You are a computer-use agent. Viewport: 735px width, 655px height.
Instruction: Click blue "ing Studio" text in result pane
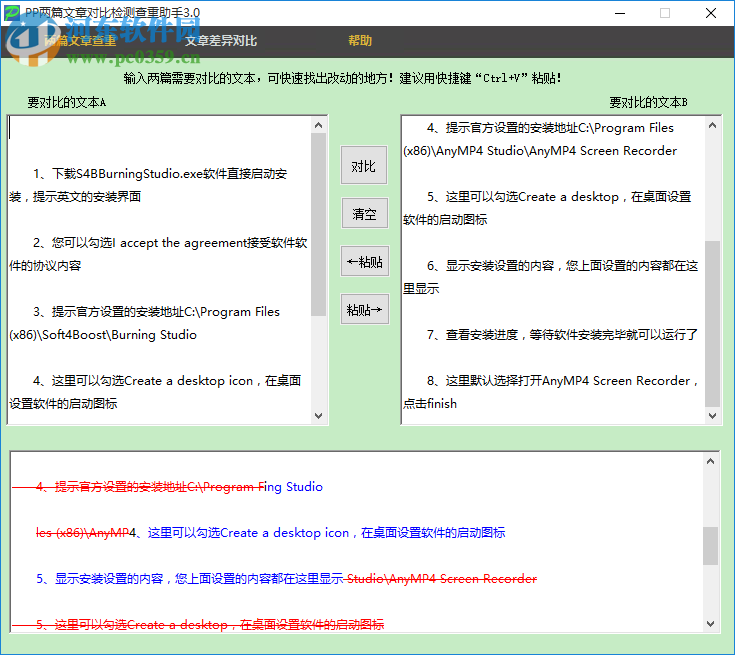[x=293, y=487]
